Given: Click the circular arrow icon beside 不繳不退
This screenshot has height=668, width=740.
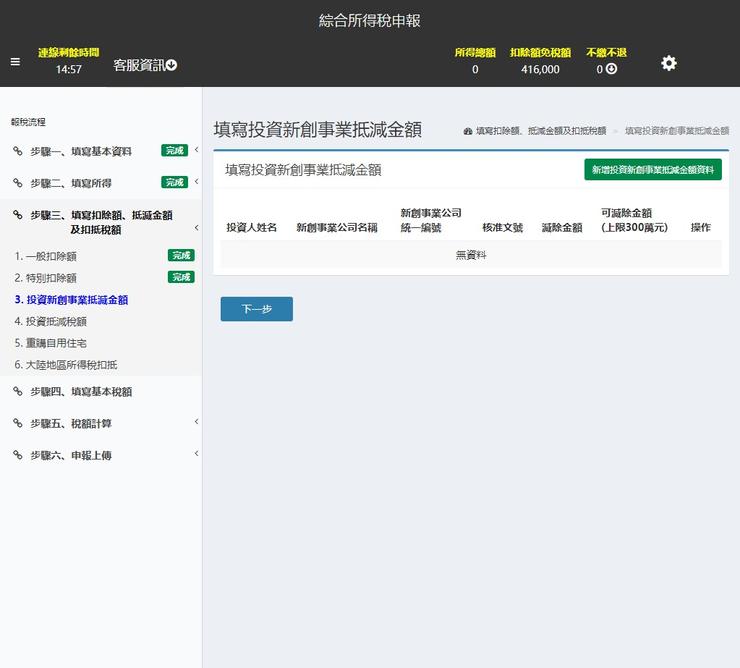Looking at the screenshot, I should (611, 69).
